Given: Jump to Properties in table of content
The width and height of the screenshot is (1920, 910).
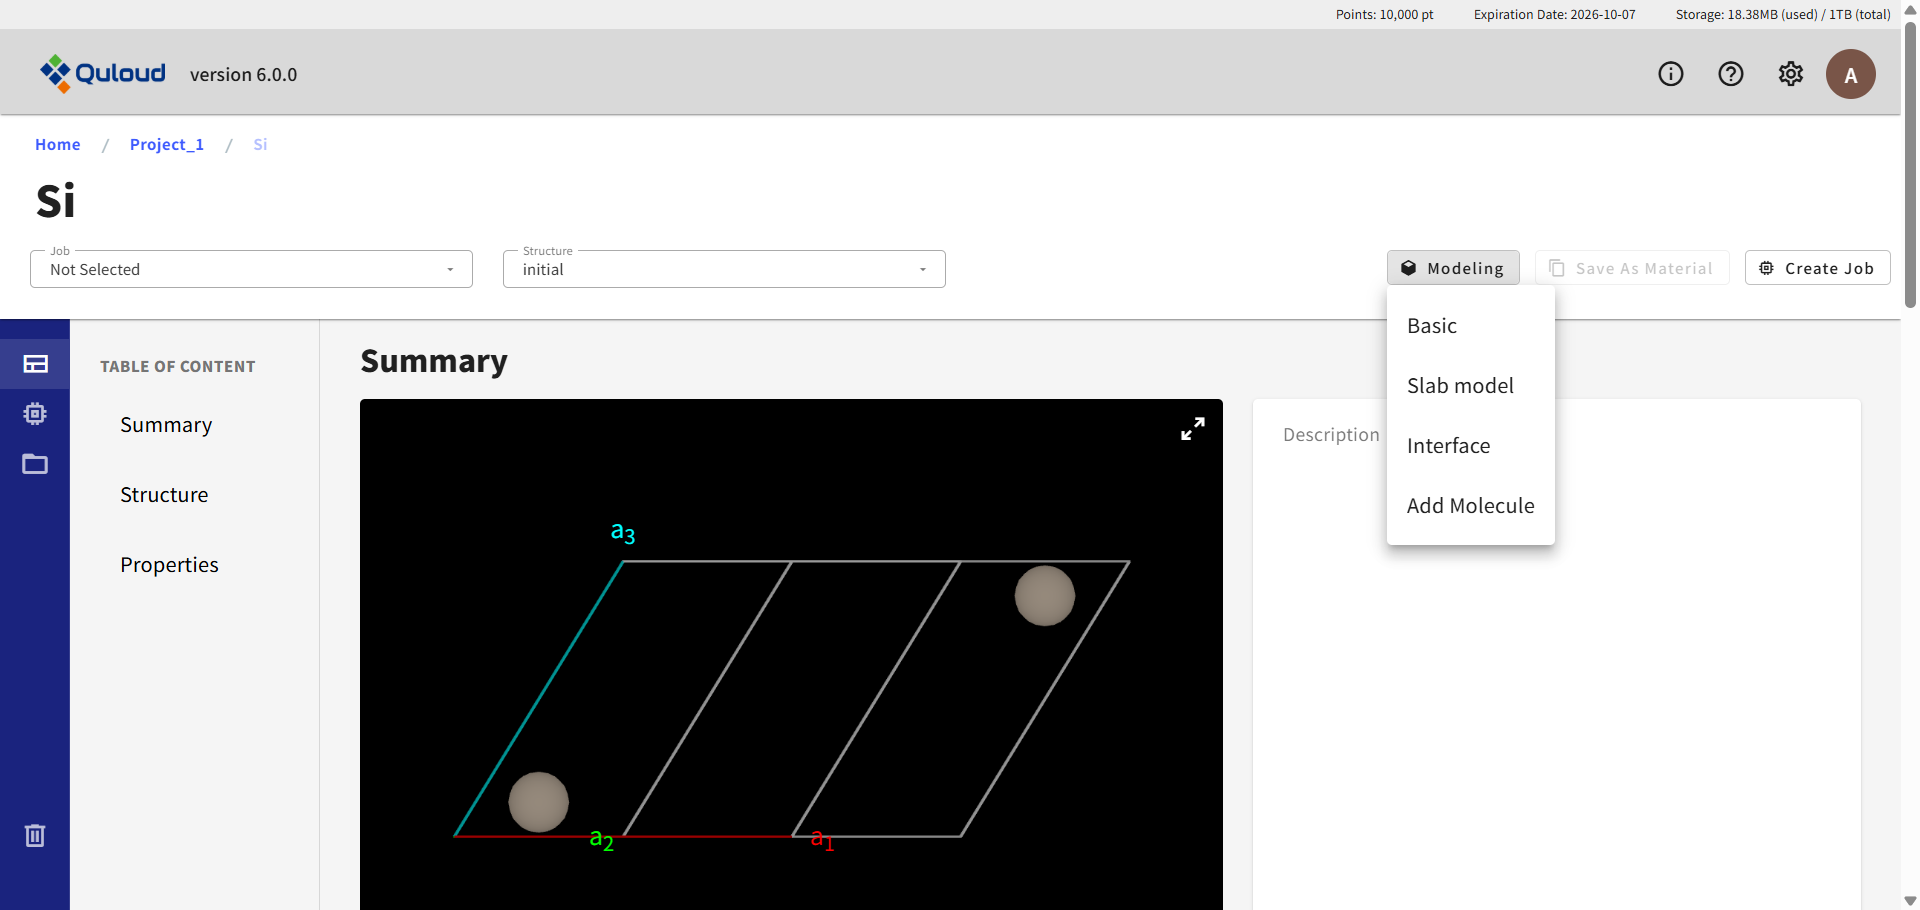Looking at the screenshot, I should point(169,565).
